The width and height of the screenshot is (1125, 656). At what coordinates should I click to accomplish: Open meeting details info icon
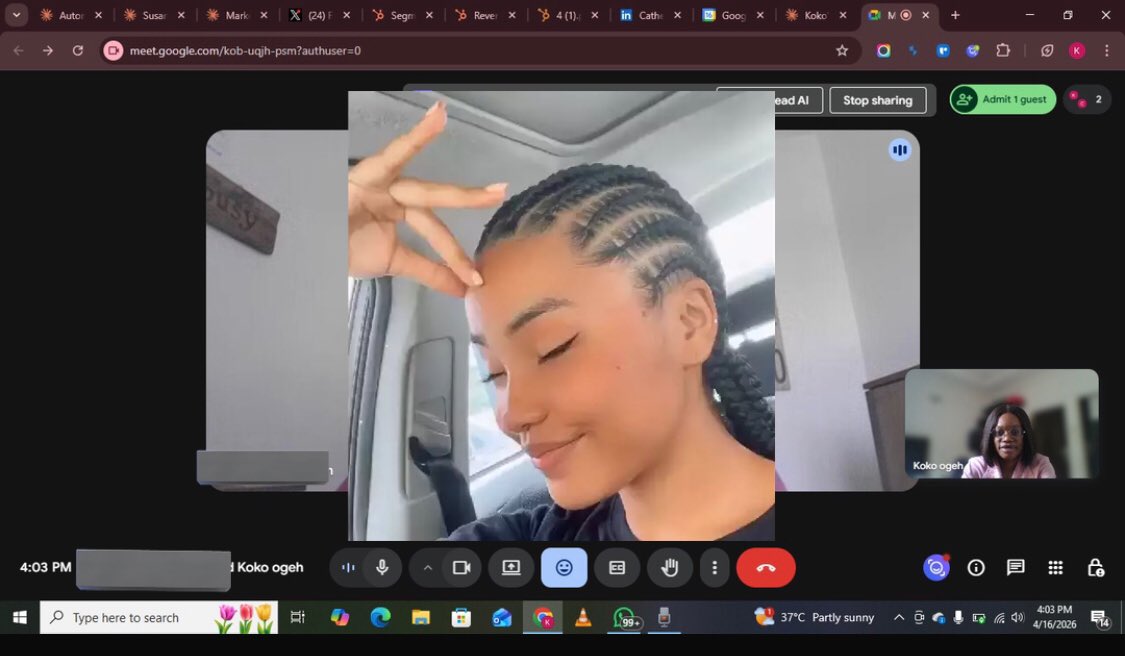click(x=976, y=568)
